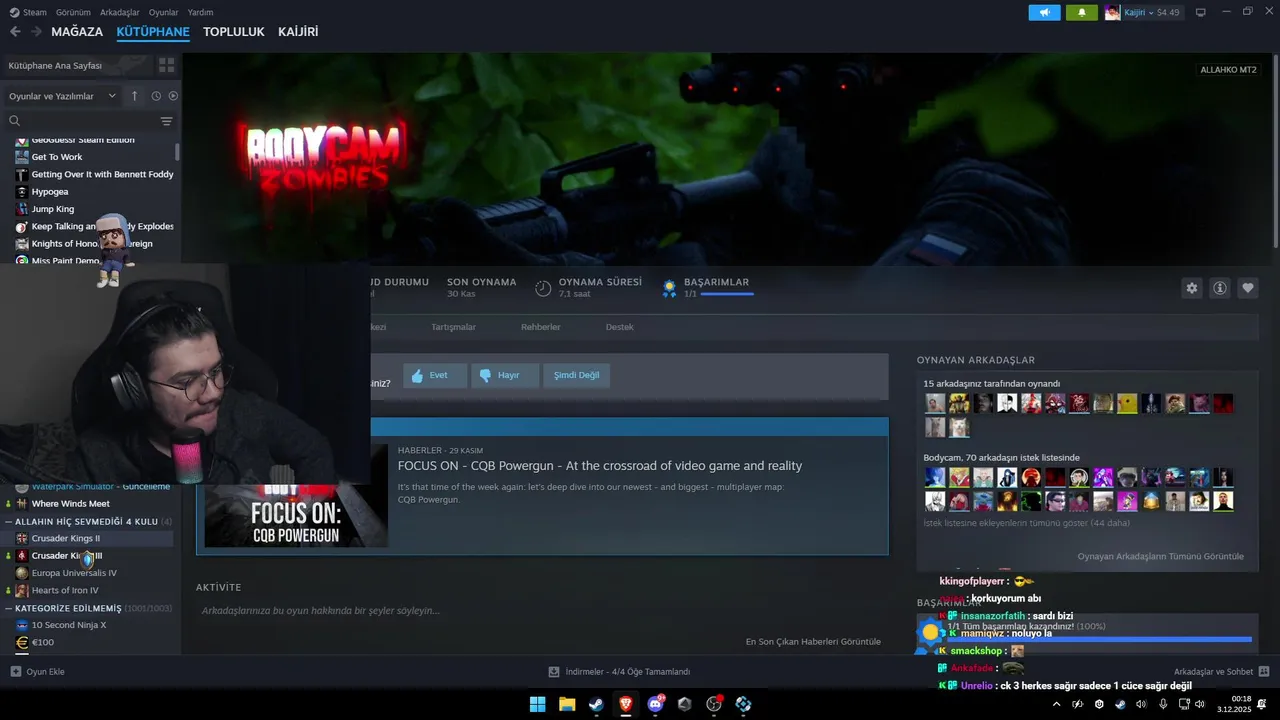This screenshot has width=1280, height=720.
Task: Select Europa Universalis IV in library
Action: [x=74, y=573]
